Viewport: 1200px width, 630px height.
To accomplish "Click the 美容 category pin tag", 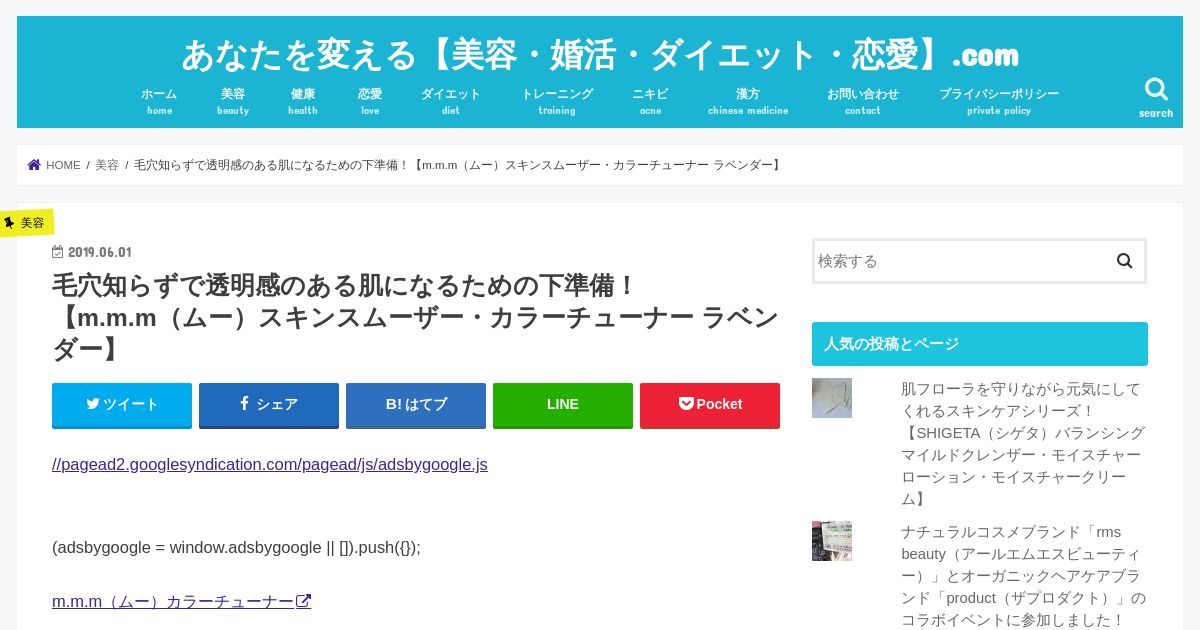I will click(26, 223).
